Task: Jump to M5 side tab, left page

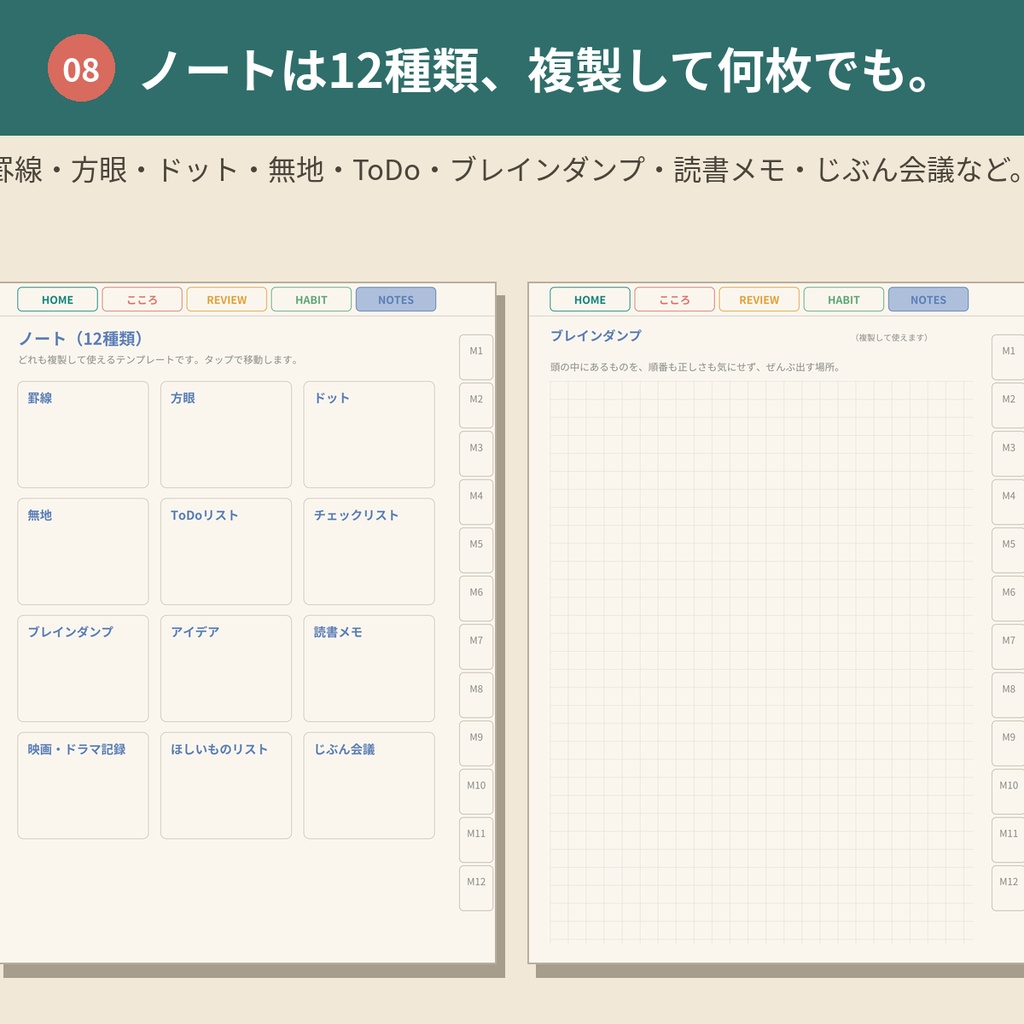Action: [476, 551]
